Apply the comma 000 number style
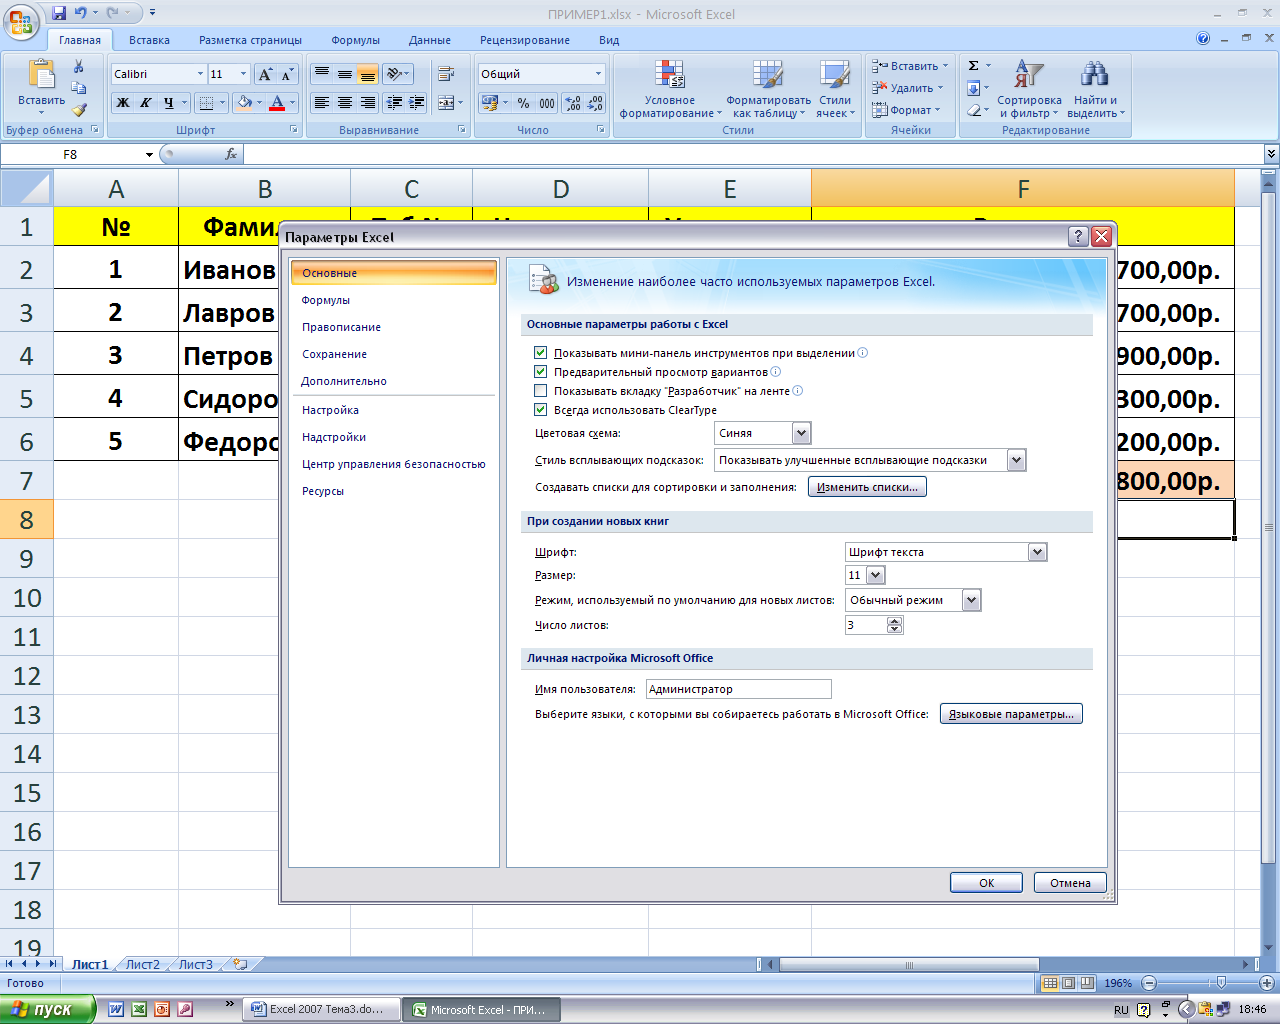Image resolution: width=1280 pixels, height=1024 pixels. pyautogui.click(x=547, y=102)
